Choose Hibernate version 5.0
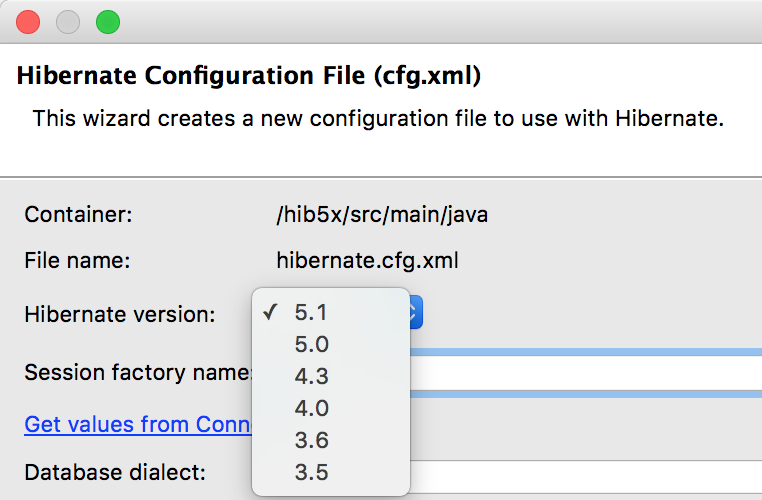 (311, 344)
